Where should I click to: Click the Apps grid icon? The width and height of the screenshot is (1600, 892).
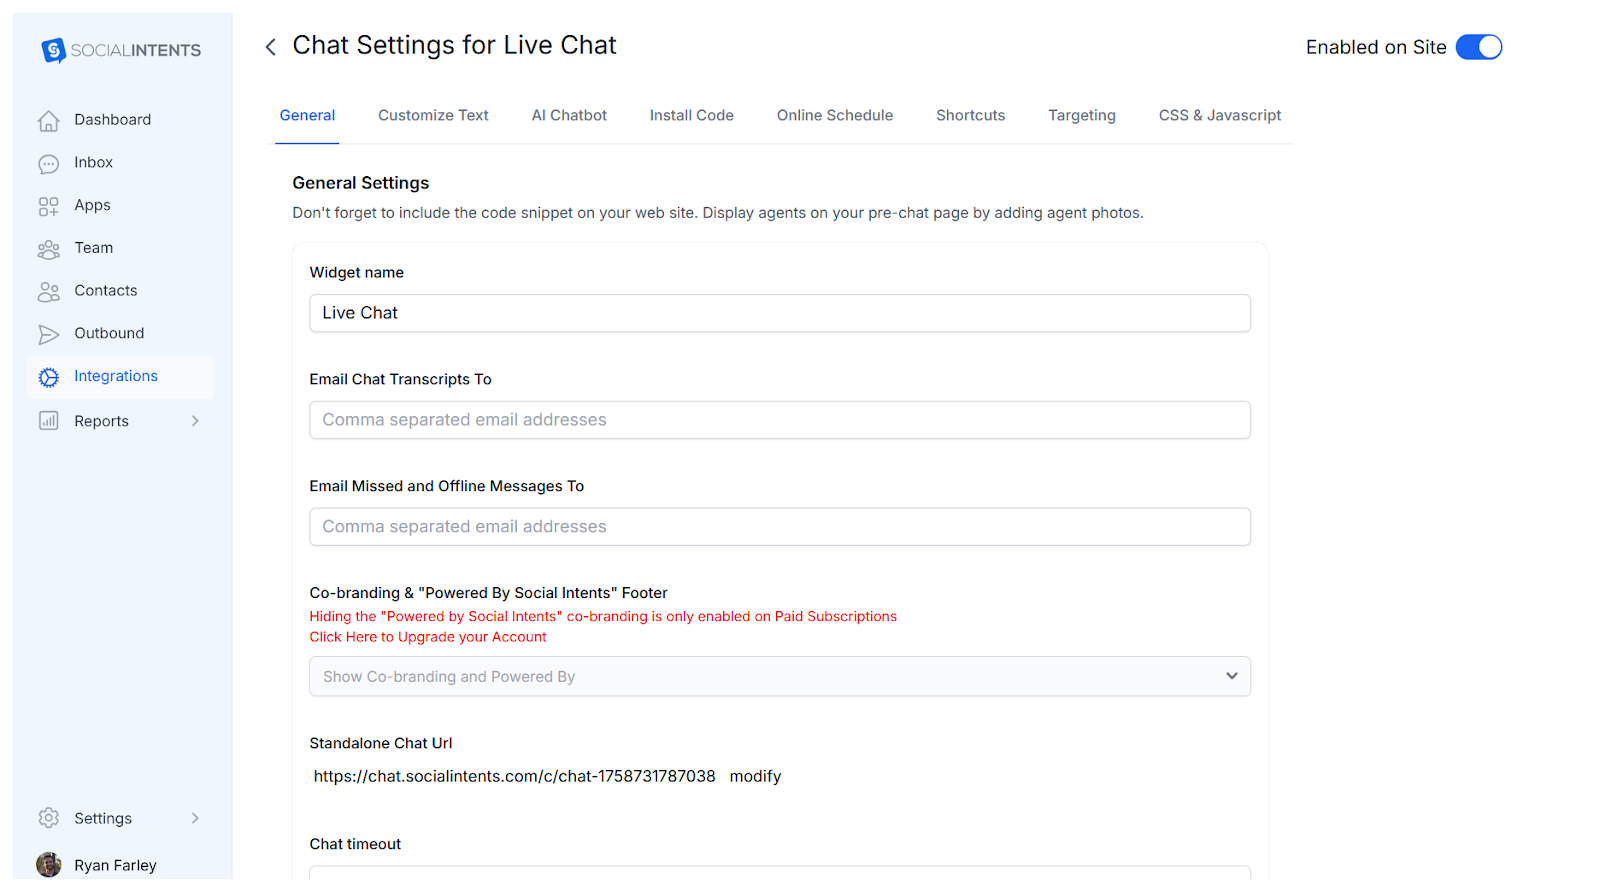click(x=48, y=206)
